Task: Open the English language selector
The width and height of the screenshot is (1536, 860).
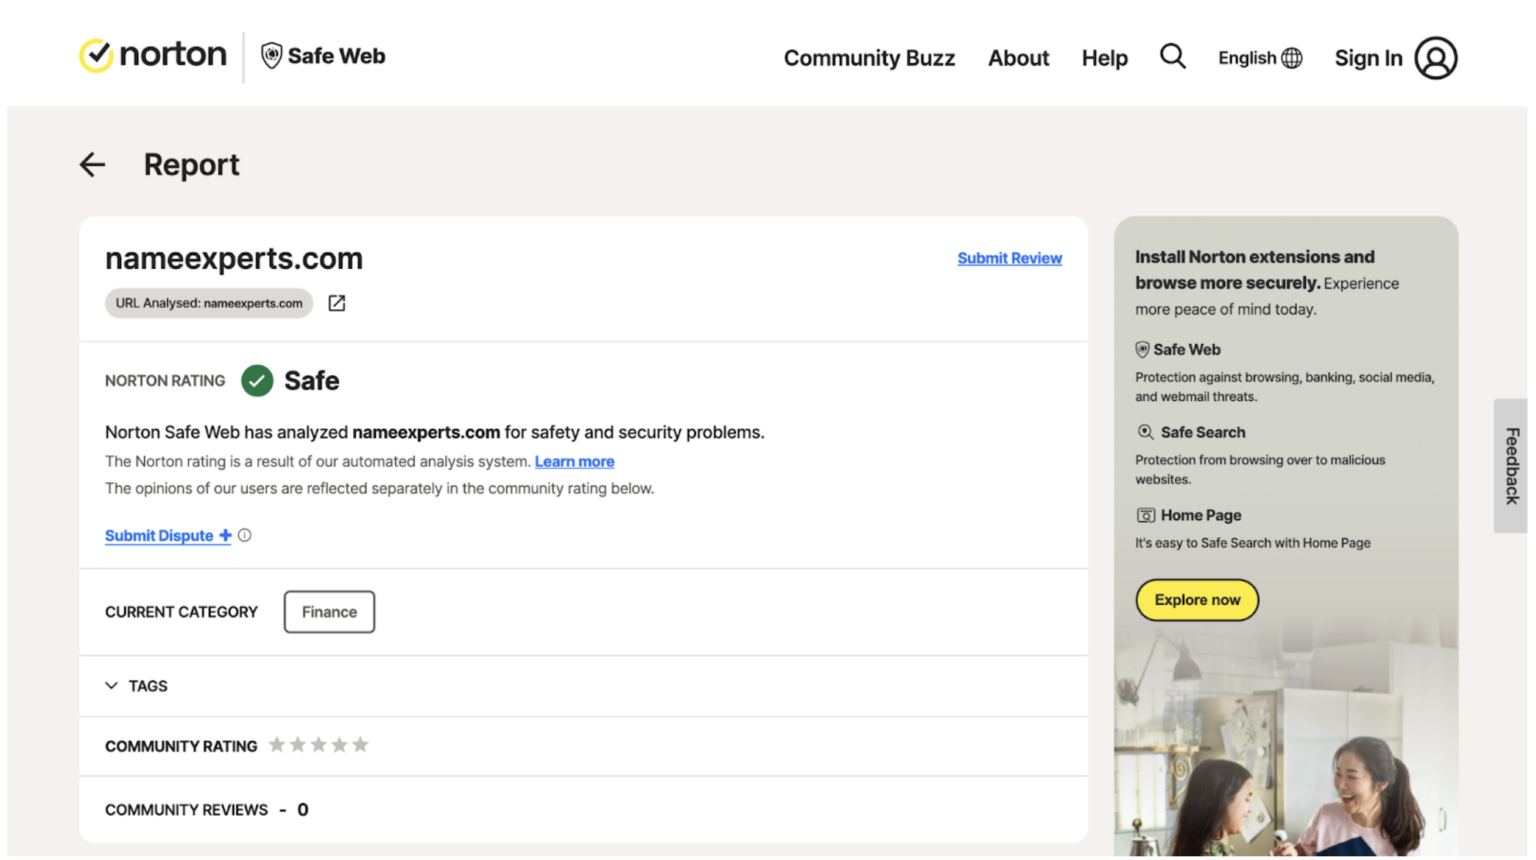Action: click(1260, 58)
